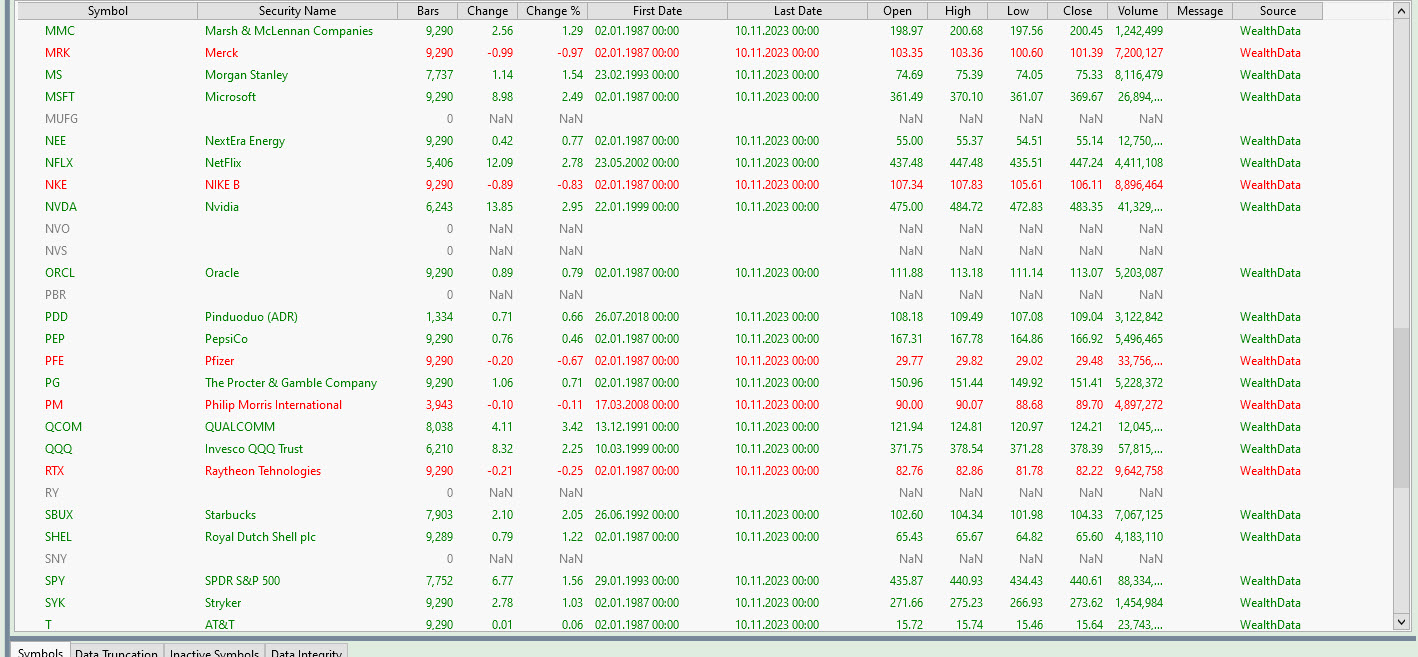Select the MSFT row symbol
This screenshot has height=657, width=1418.
[x=60, y=97]
